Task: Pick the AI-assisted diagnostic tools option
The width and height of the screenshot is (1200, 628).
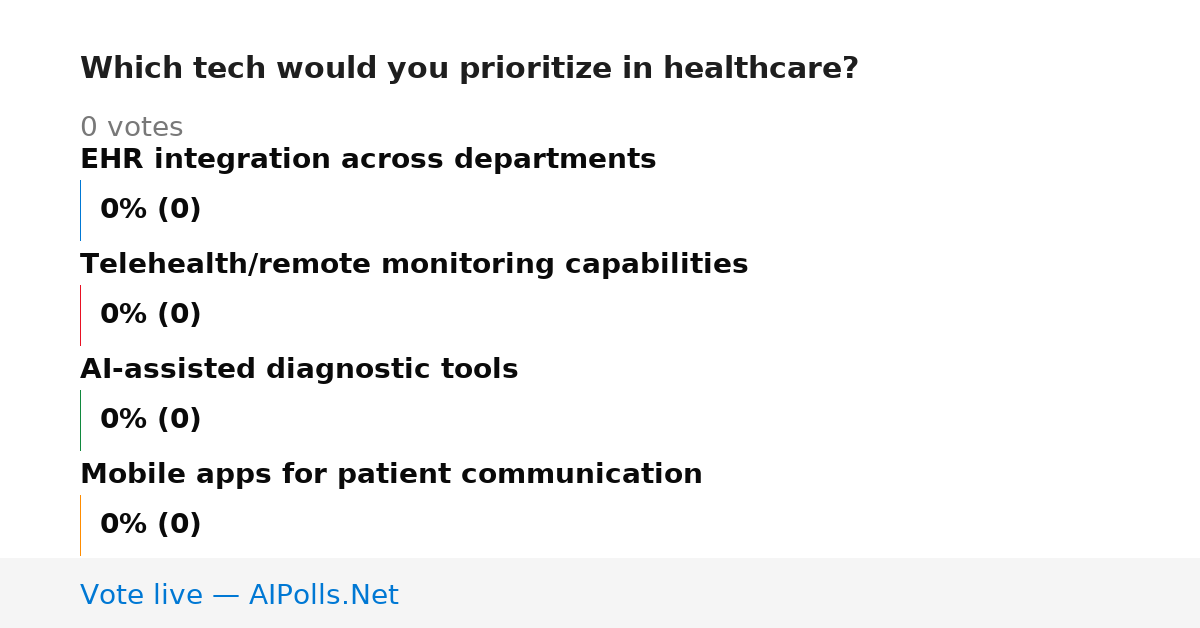Action: (x=299, y=370)
